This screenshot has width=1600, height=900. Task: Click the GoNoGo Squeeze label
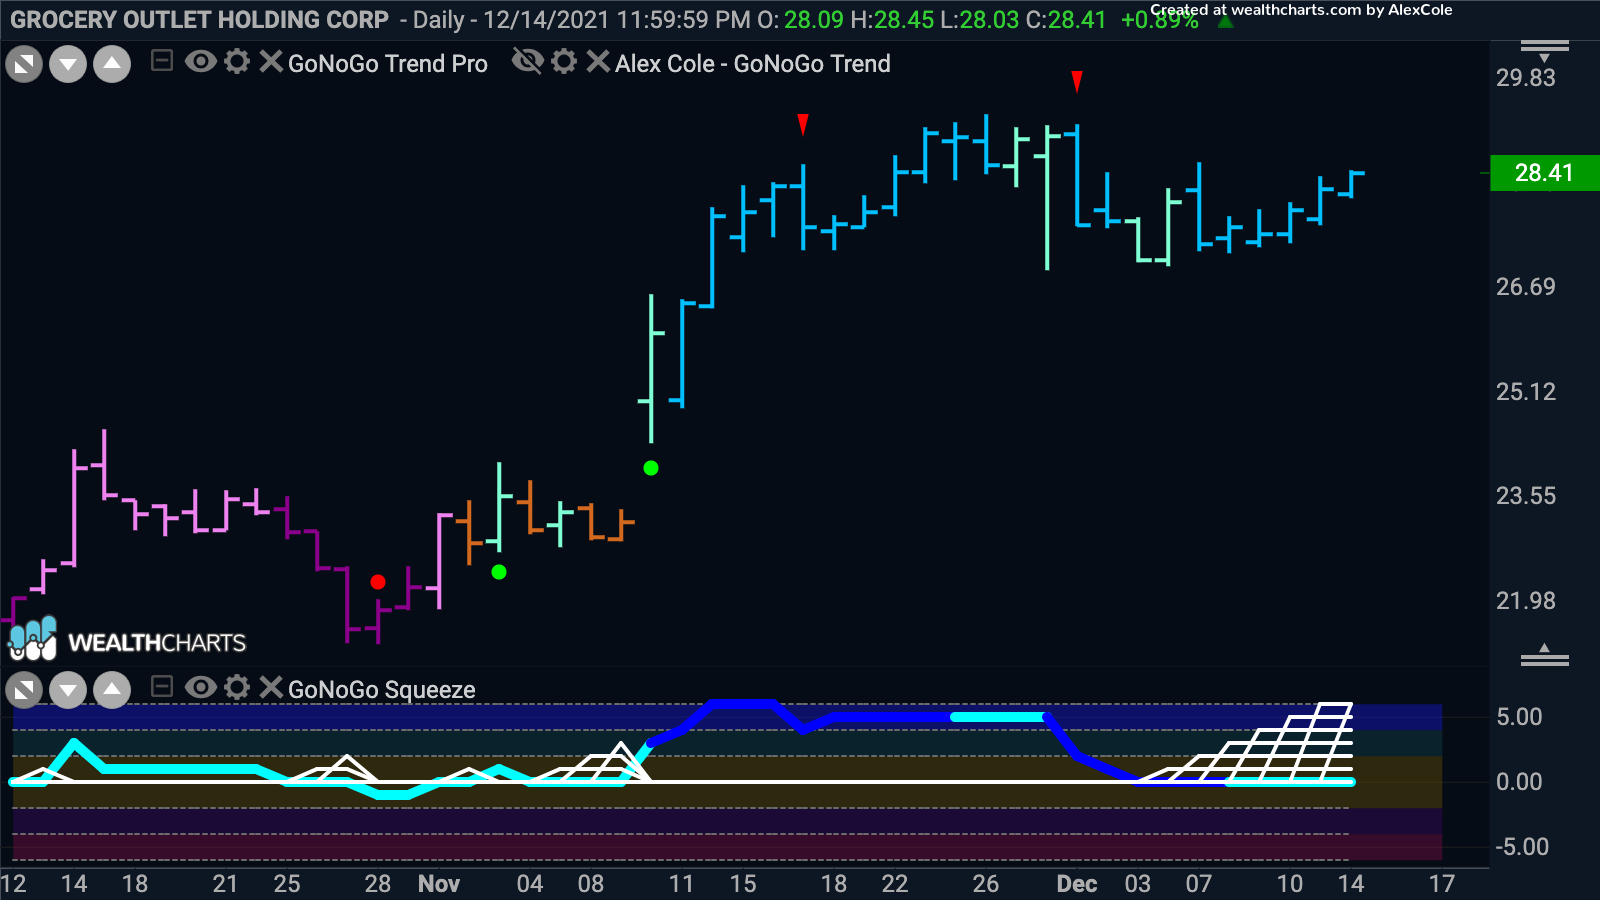(x=381, y=690)
